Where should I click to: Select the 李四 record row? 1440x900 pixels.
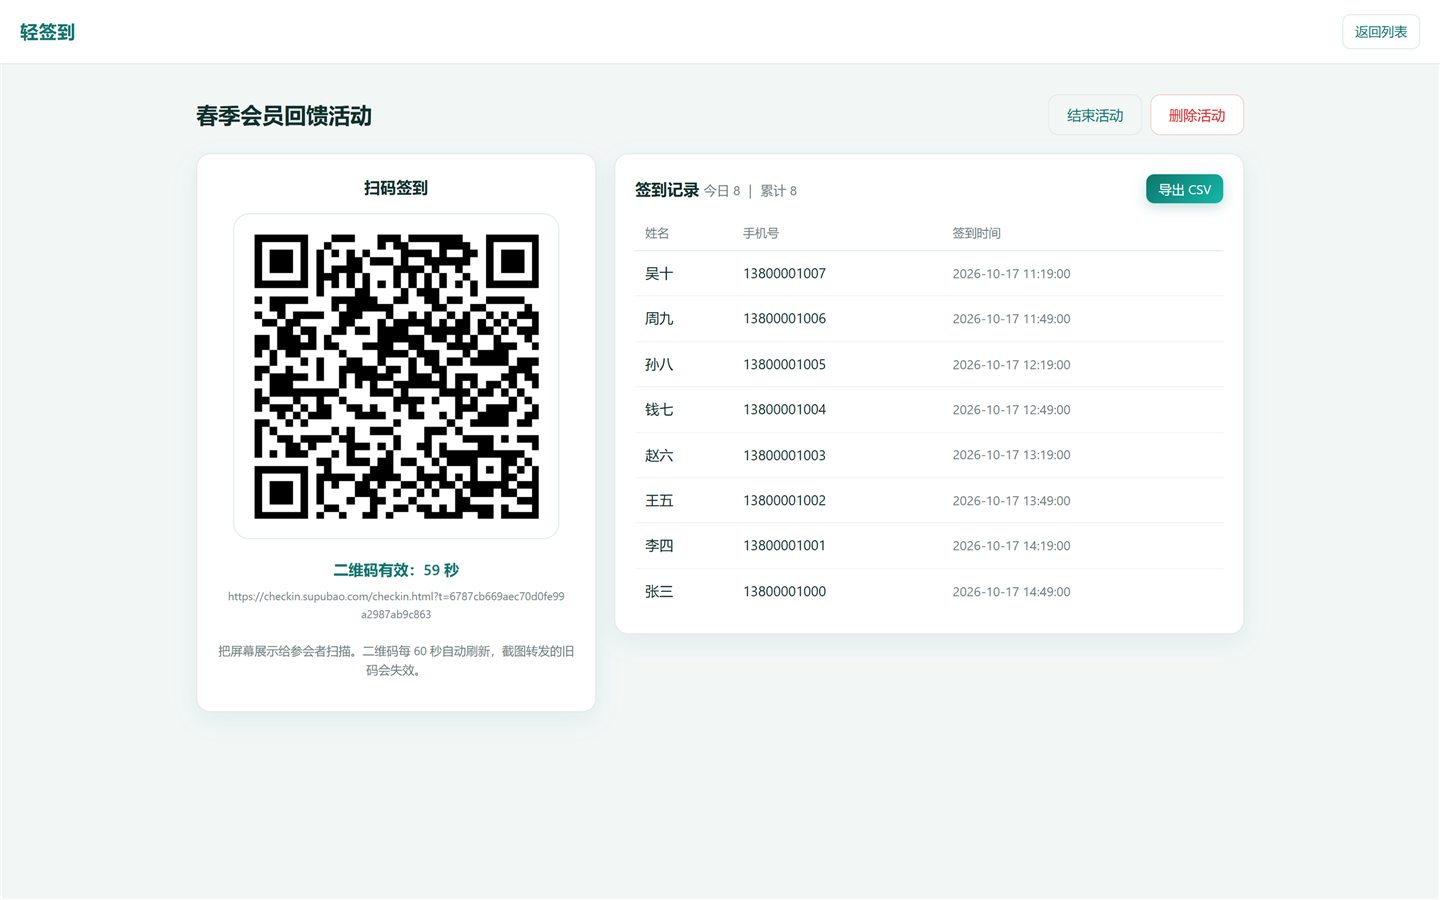(928, 546)
